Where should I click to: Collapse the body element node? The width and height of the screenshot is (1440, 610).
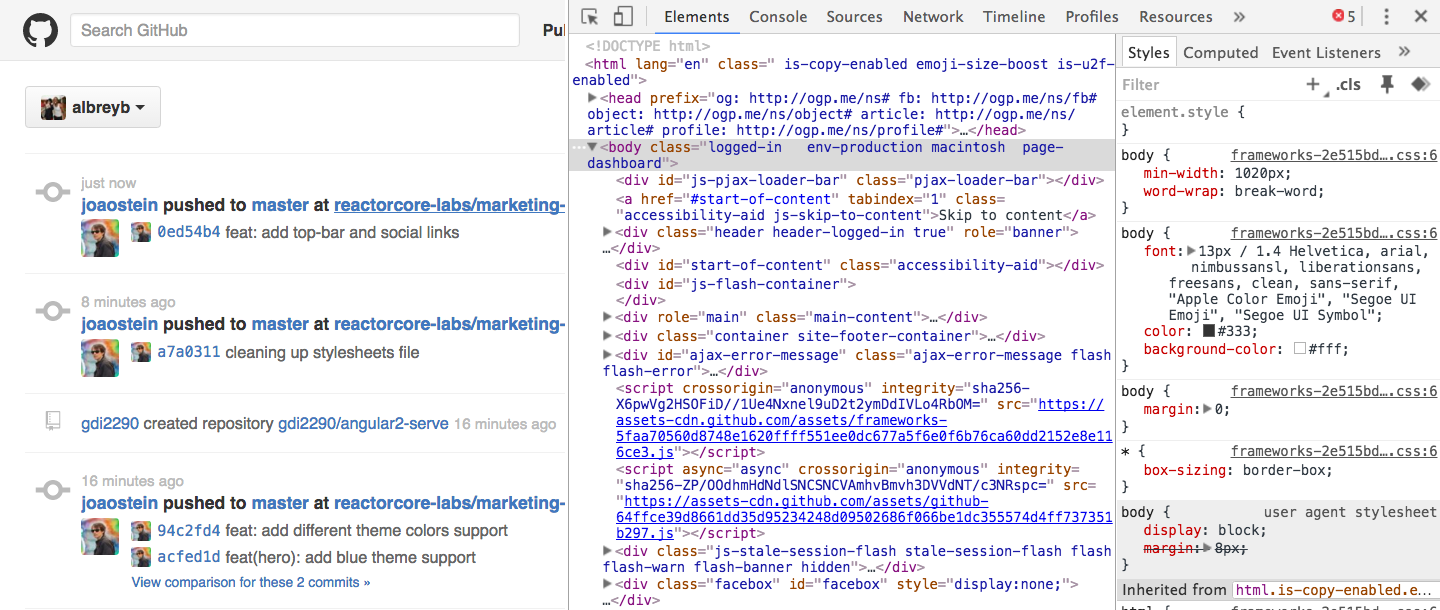click(x=593, y=147)
